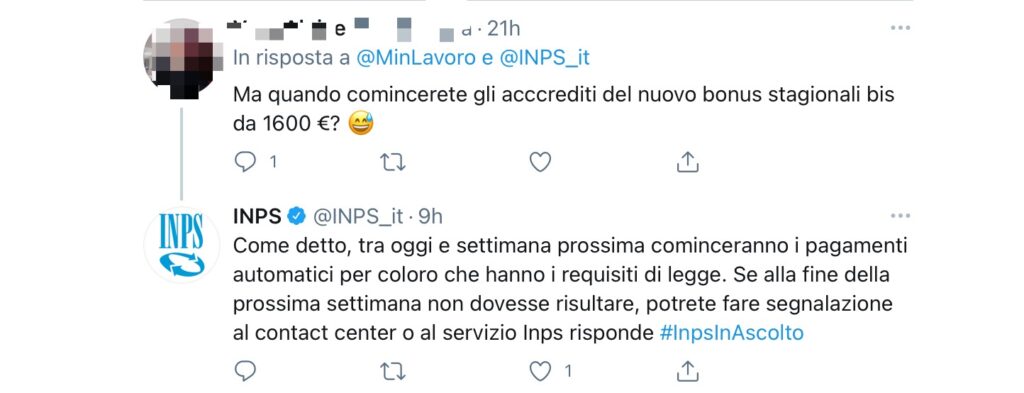Open the 9h timestamp of INPS tweet

click(431, 216)
